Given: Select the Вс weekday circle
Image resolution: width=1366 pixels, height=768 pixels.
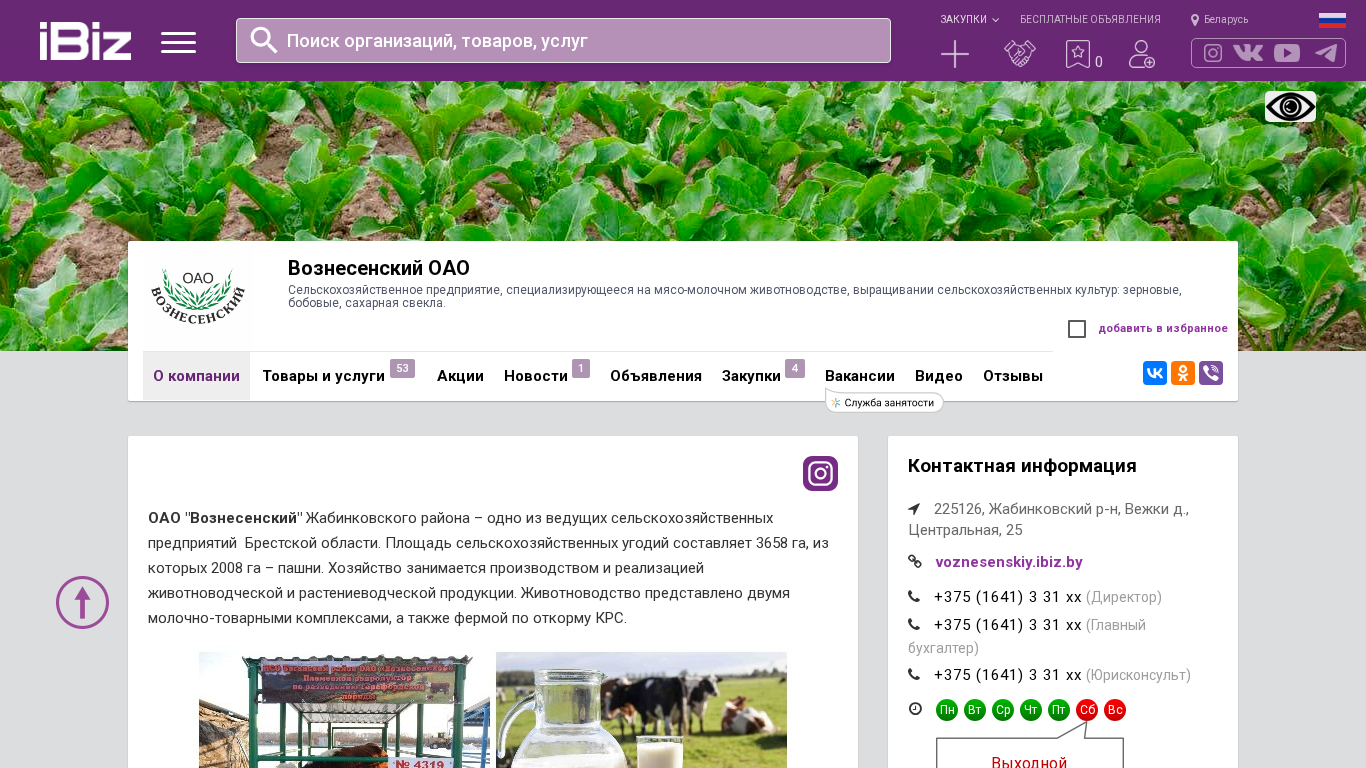Looking at the screenshot, I should point(1115,710).
